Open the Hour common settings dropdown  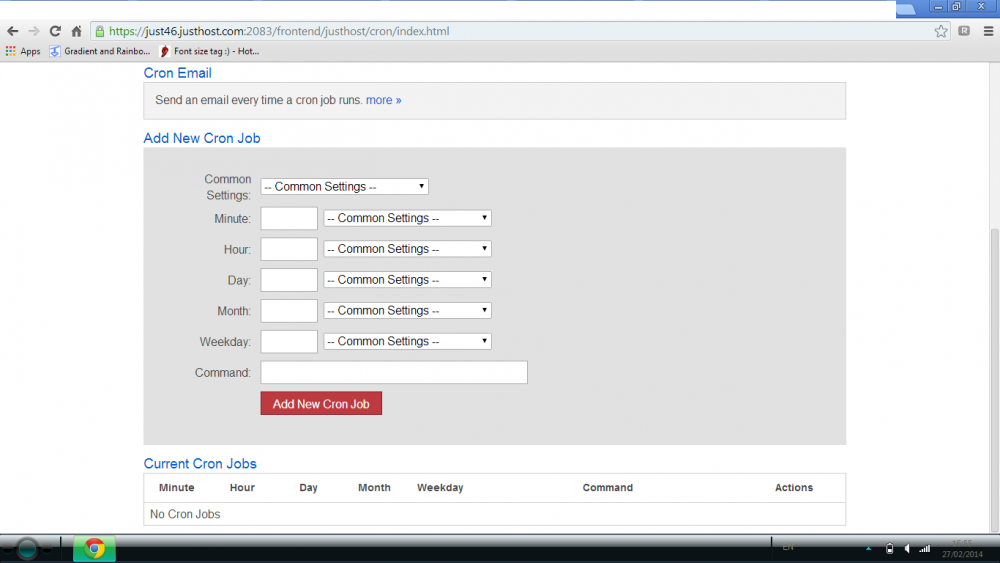point(407,249)
